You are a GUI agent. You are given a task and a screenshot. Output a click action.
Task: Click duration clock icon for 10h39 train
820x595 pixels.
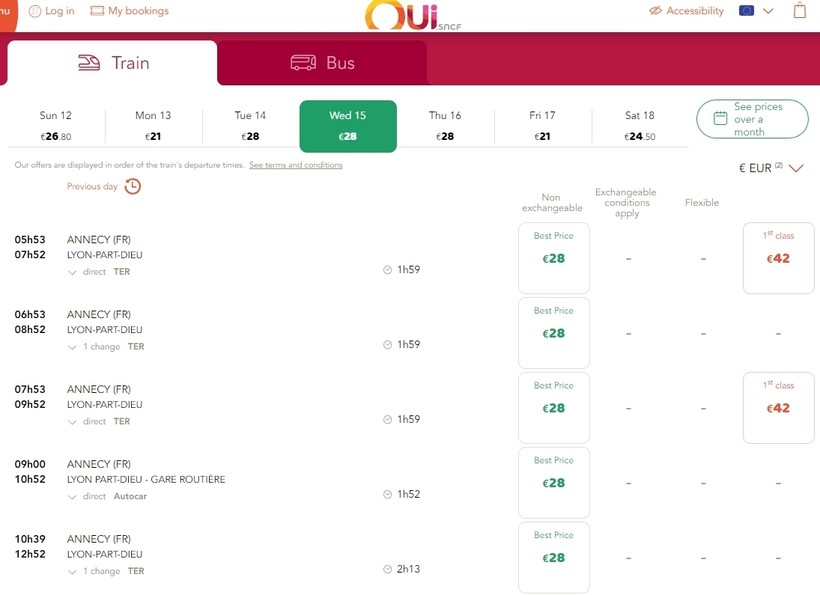388,569
